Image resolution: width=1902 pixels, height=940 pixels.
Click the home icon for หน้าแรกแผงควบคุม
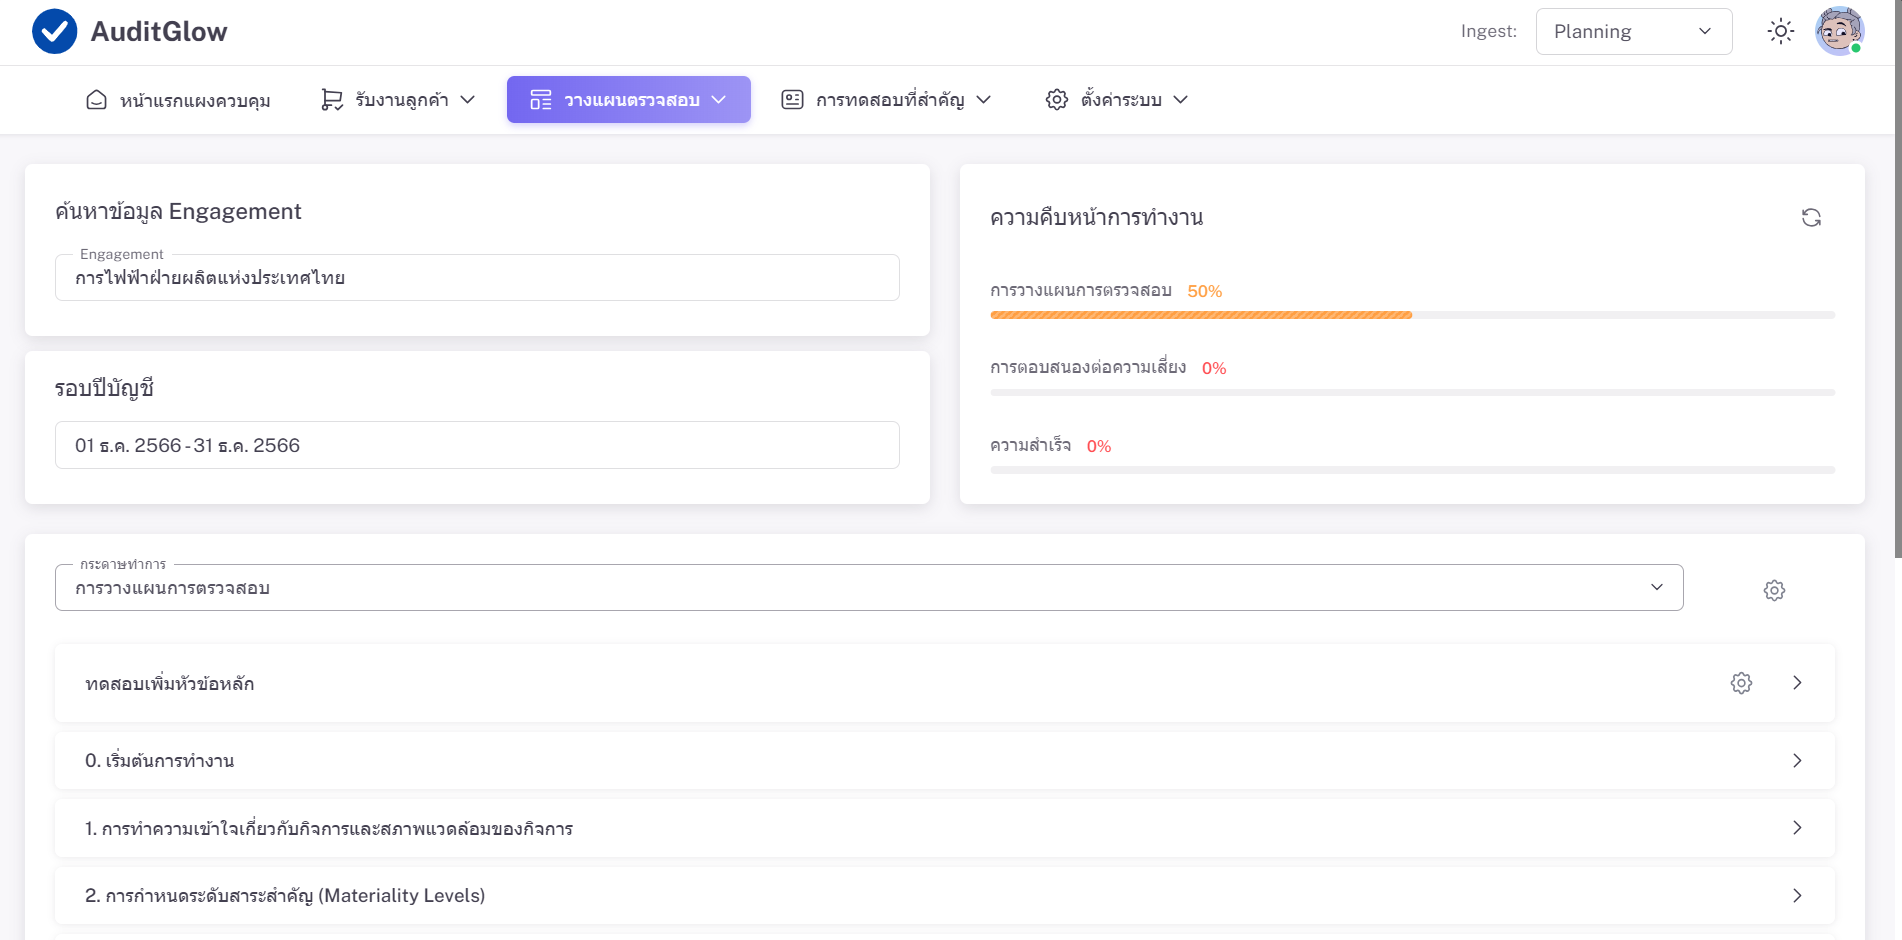96,100
